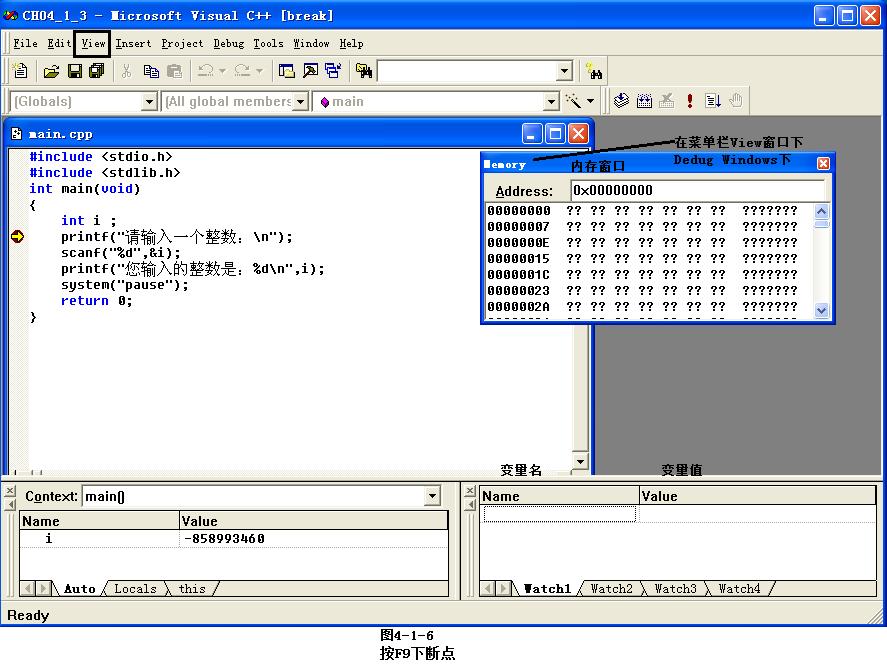The height and width of the screenshot is (666, 887).
Task: Click the Save All multiple-disk icon
Action: 97,71
